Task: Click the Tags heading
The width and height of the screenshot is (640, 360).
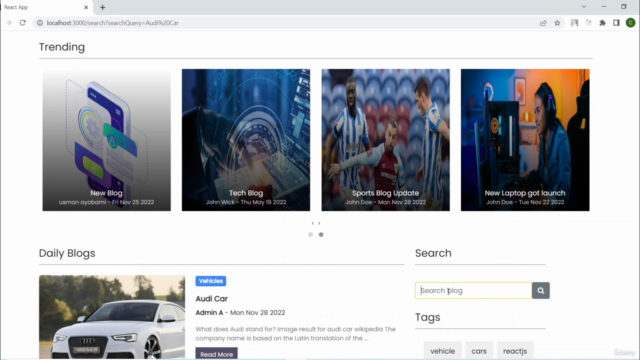Action: click(428, 317)
